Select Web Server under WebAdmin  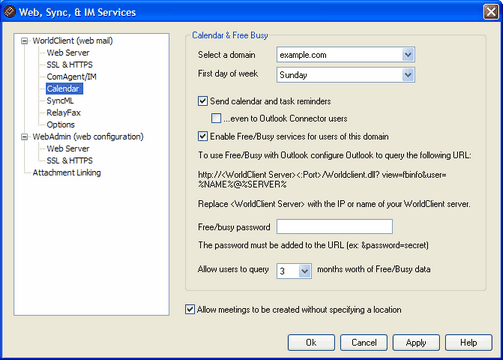pyautogui.click(x=68, y=149)
